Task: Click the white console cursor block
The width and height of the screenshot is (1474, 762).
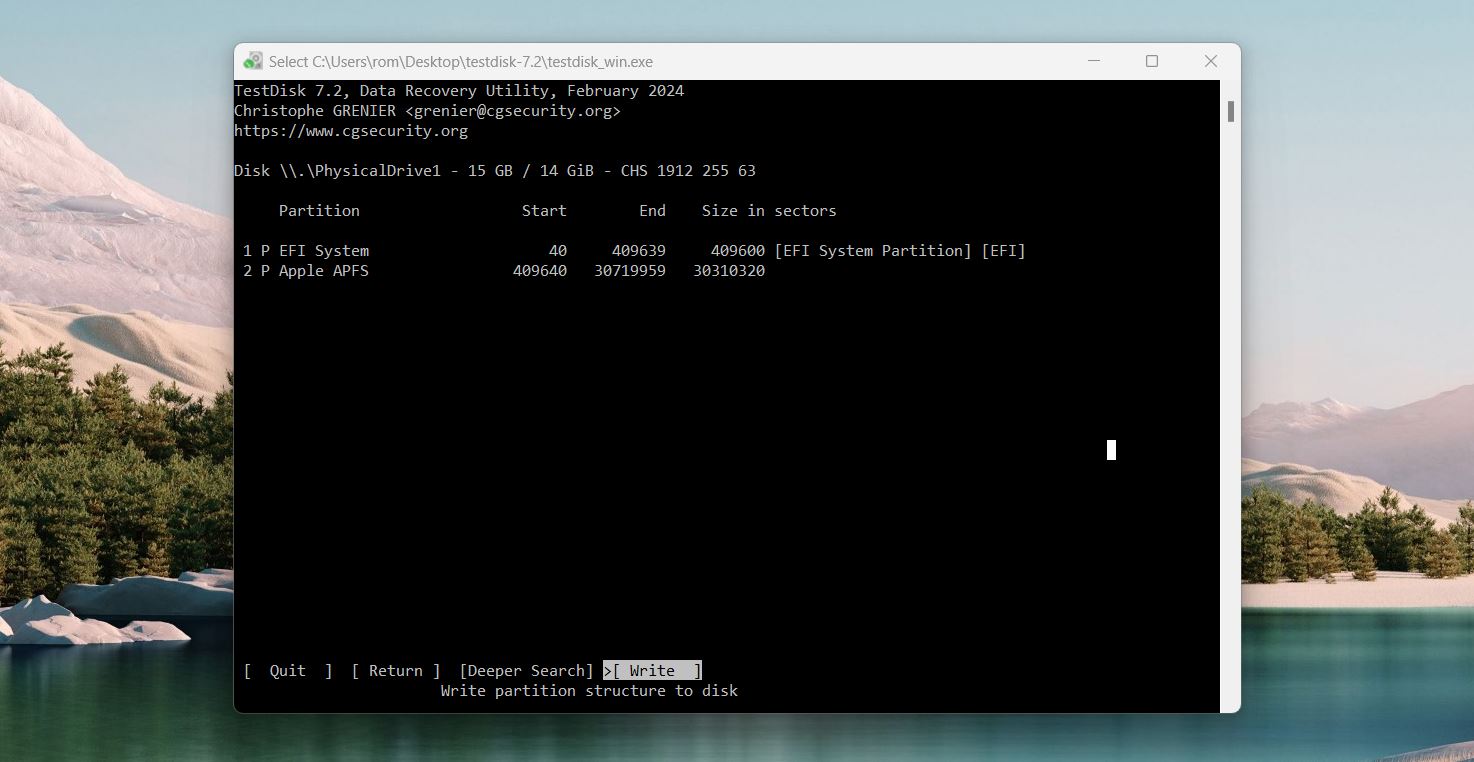Action: coord(1111,450)
